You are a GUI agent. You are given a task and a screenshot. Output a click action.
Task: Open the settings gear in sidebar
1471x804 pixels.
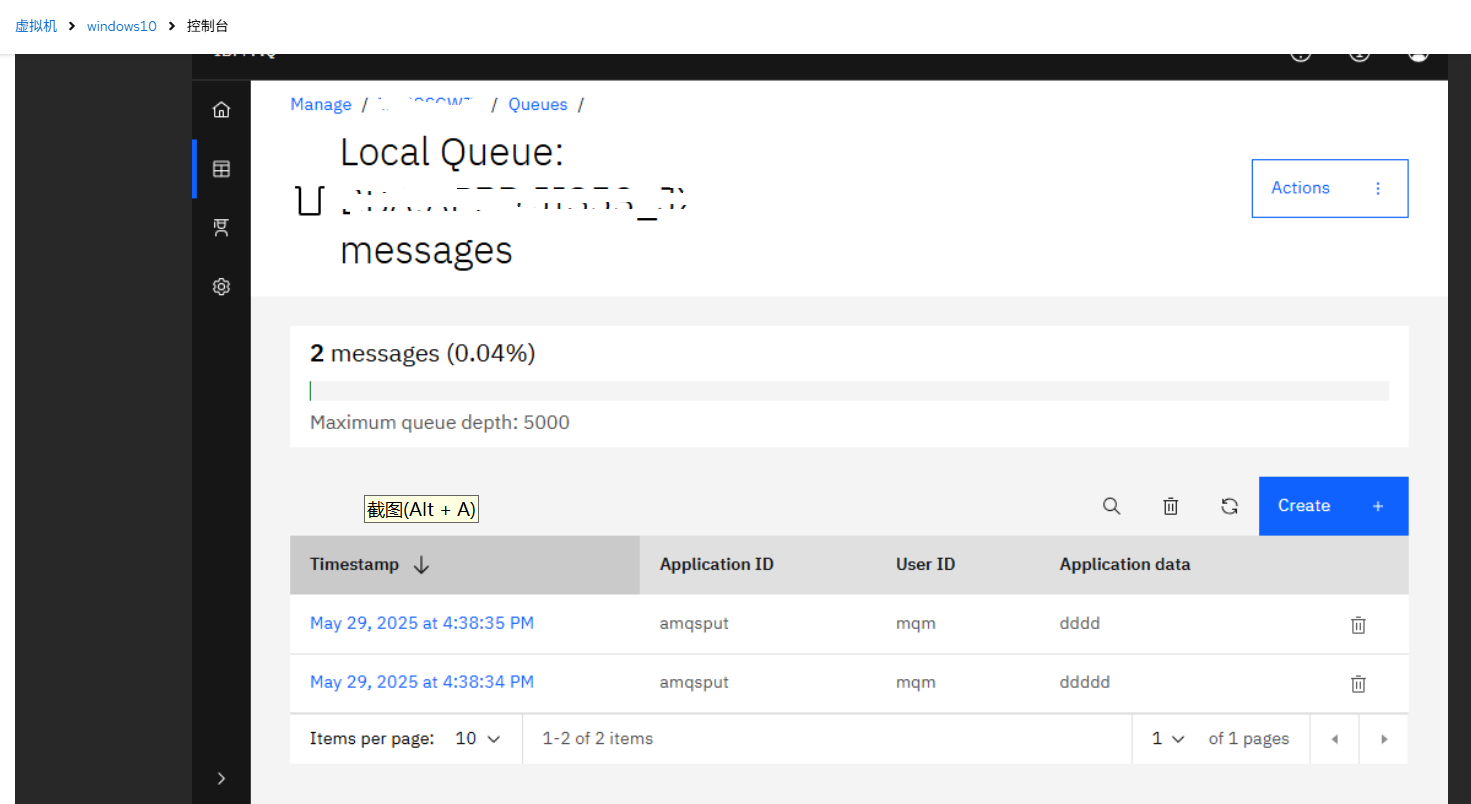coord(221,287)
